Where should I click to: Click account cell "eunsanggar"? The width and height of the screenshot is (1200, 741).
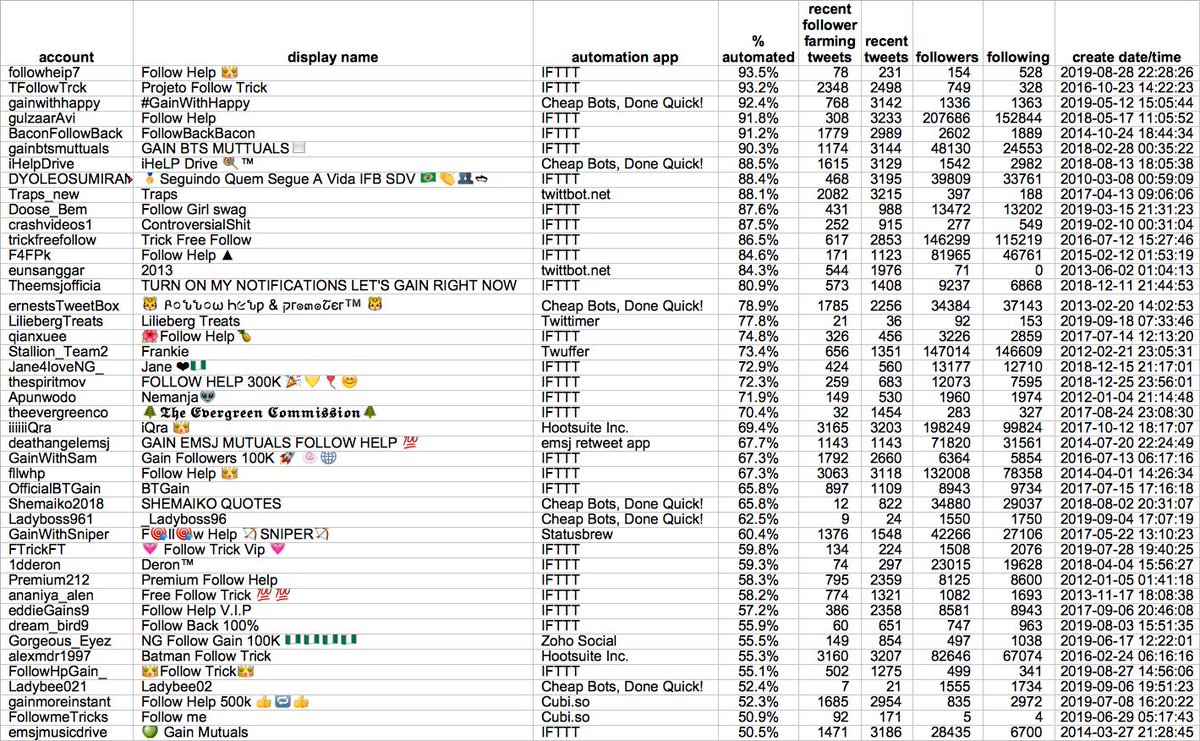tap(44, 270)
